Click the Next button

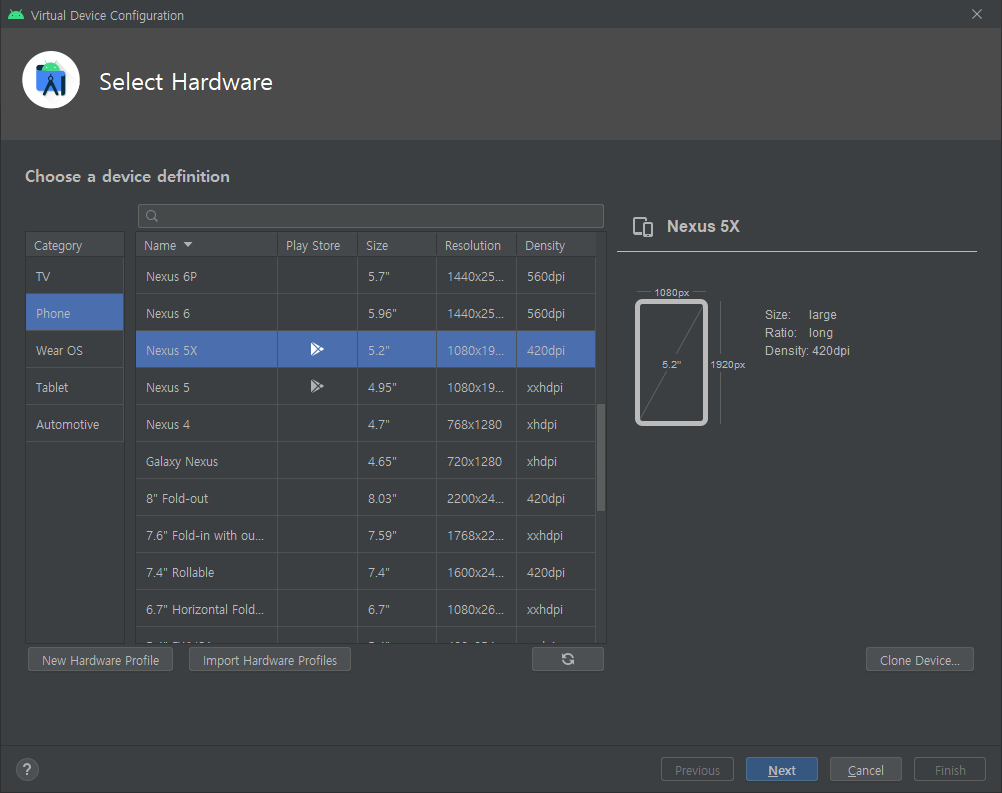[782, 770]
